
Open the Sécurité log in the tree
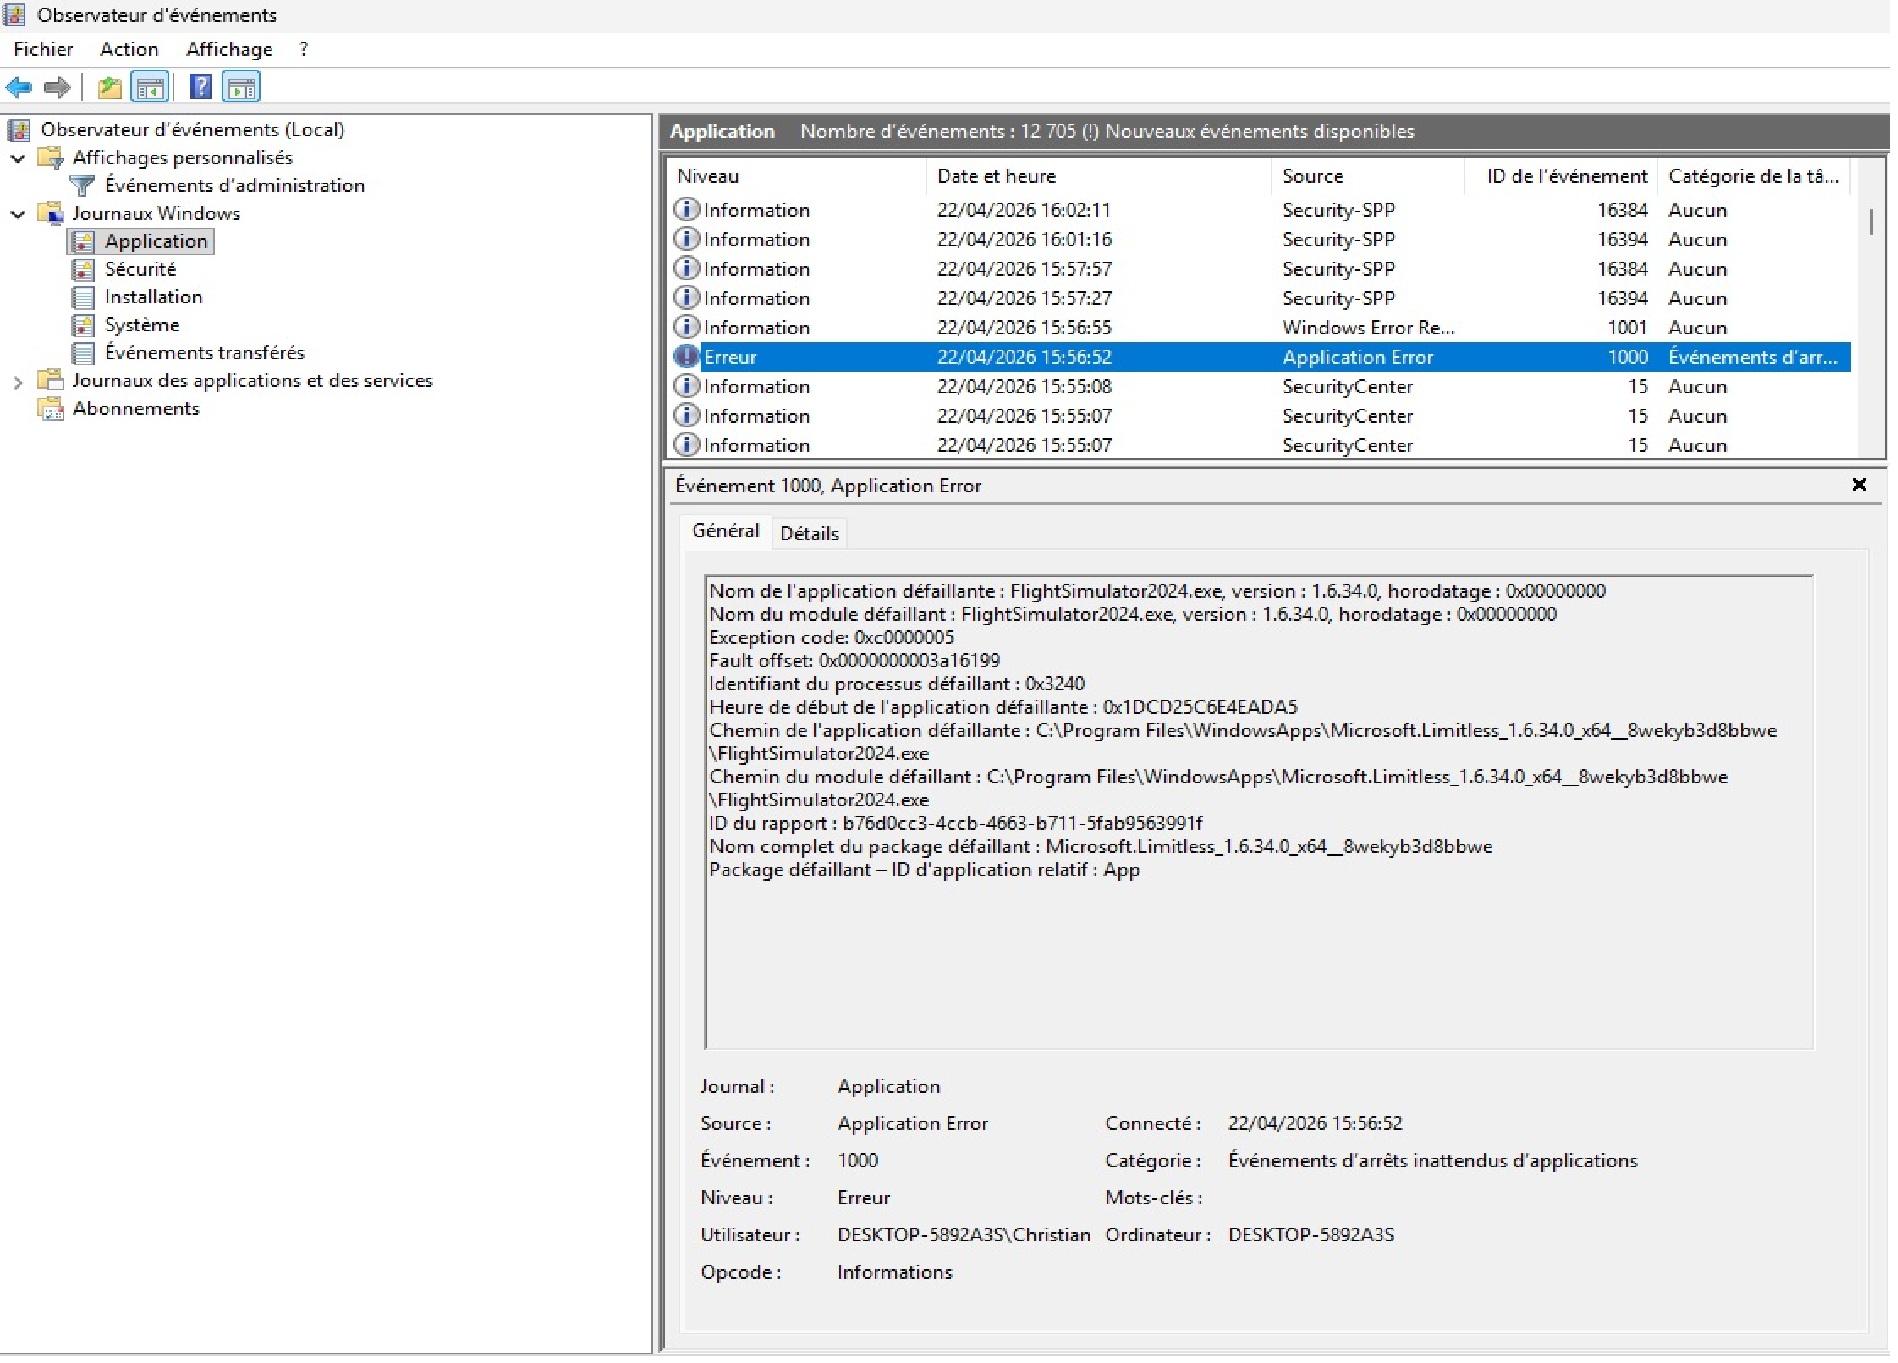pyautogui.click(x=140, y=270)
